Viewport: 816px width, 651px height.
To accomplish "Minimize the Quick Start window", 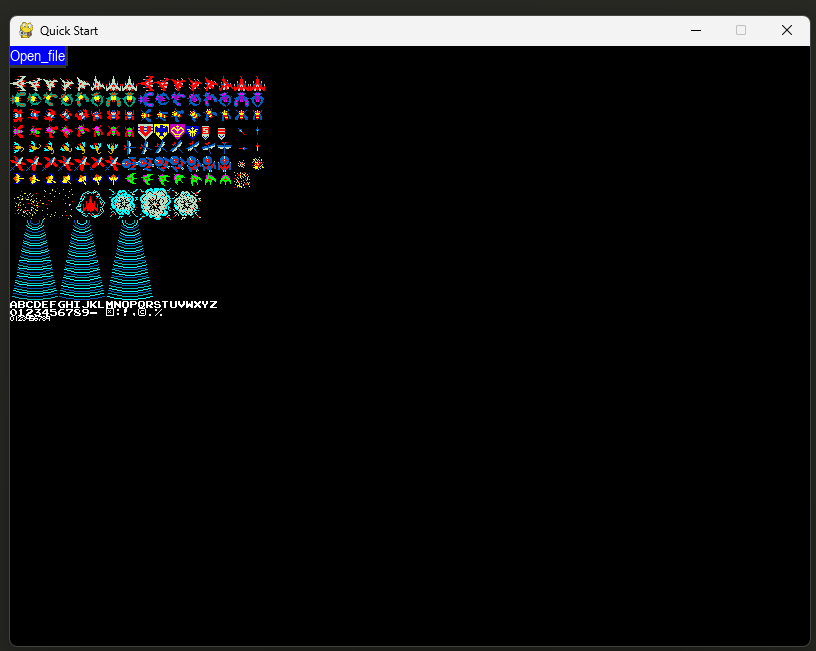I will pos(696,31).
